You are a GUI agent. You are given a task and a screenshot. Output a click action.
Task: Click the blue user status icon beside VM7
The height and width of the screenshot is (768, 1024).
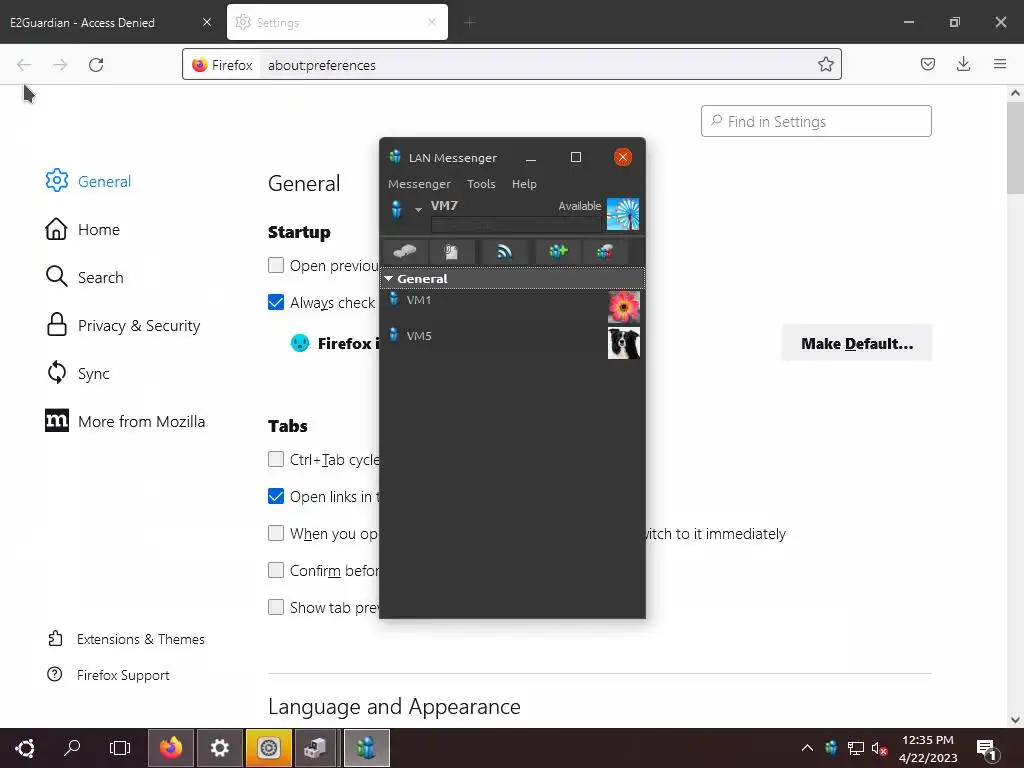pos(396,209)
